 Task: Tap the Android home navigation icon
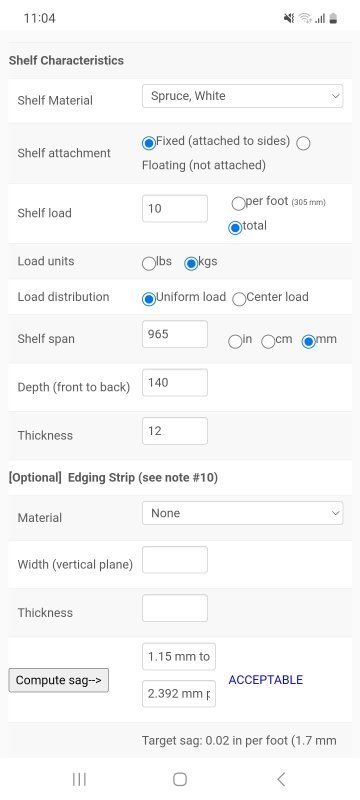[179, 779]
